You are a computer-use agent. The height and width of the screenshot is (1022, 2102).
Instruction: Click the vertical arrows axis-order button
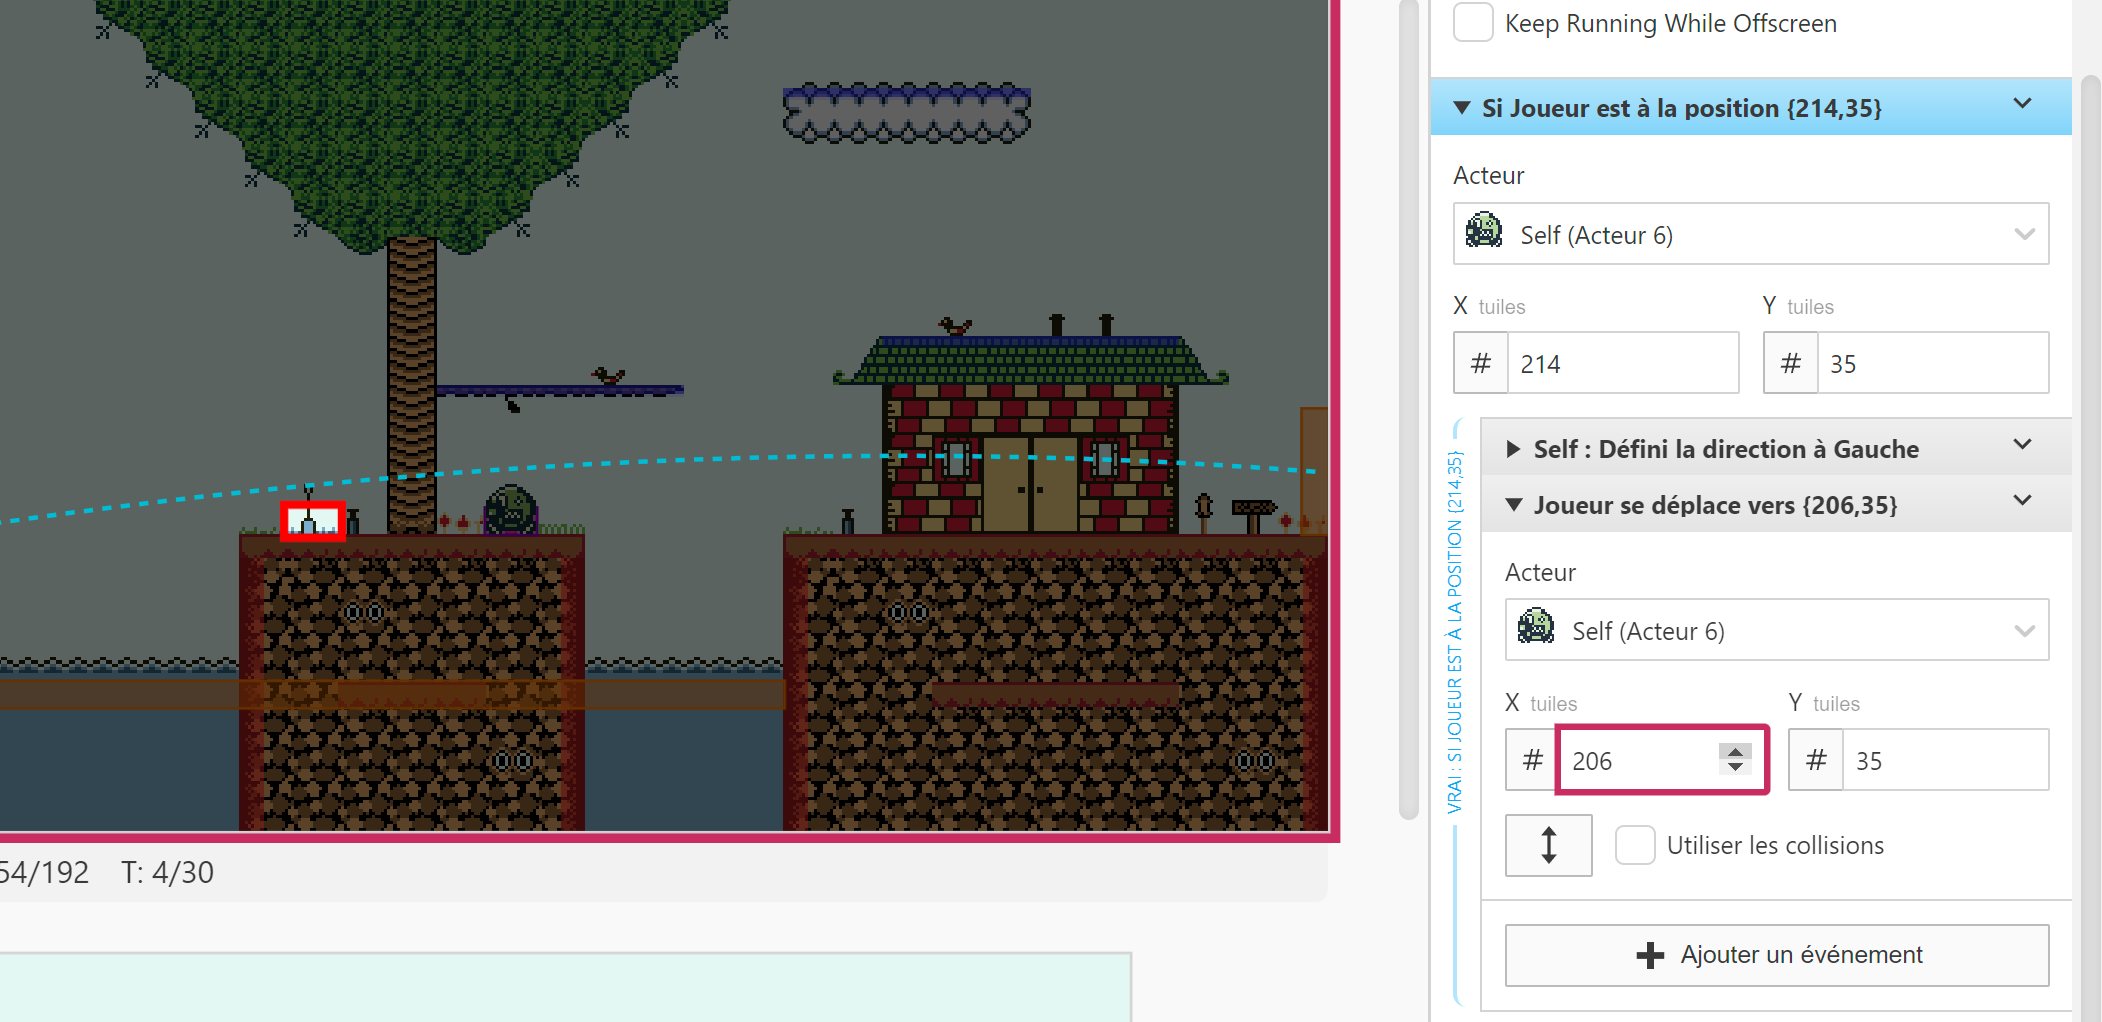tap(1548, 845)
